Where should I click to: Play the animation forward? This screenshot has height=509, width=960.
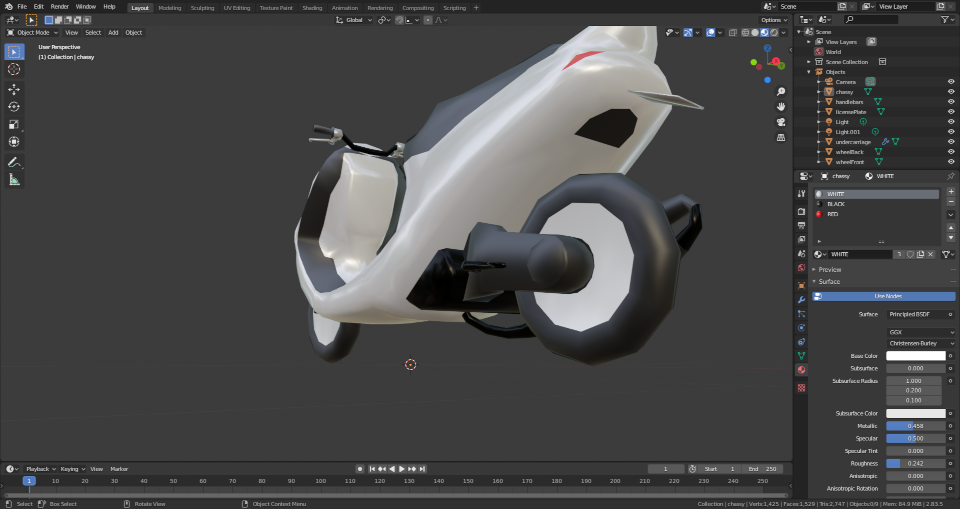tap(402, 469)
